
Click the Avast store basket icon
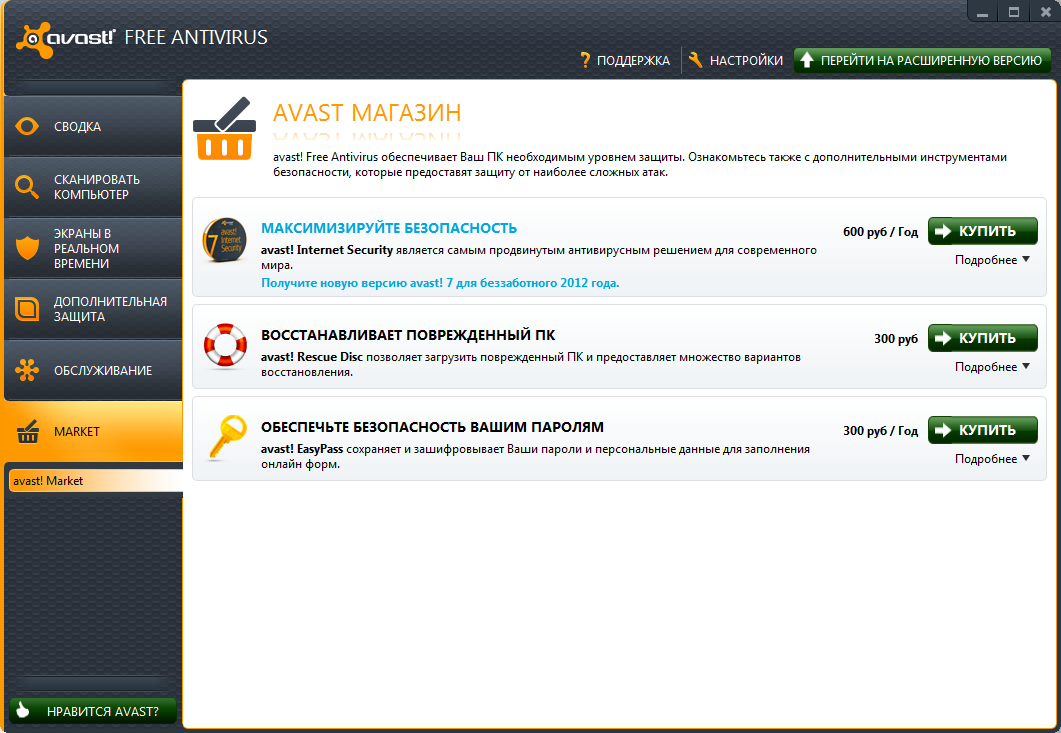(x=225, y=129)
